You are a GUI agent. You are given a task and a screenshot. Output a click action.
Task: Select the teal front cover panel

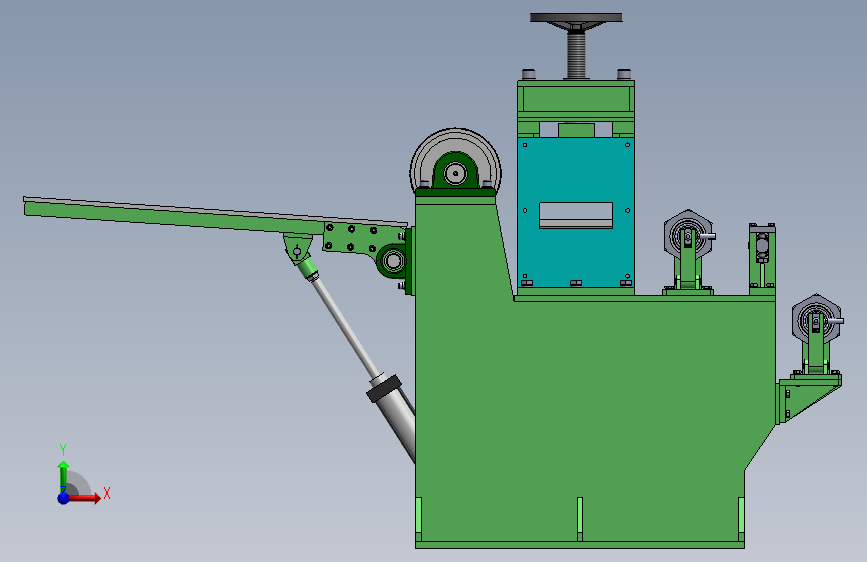[x=576, y=171]
